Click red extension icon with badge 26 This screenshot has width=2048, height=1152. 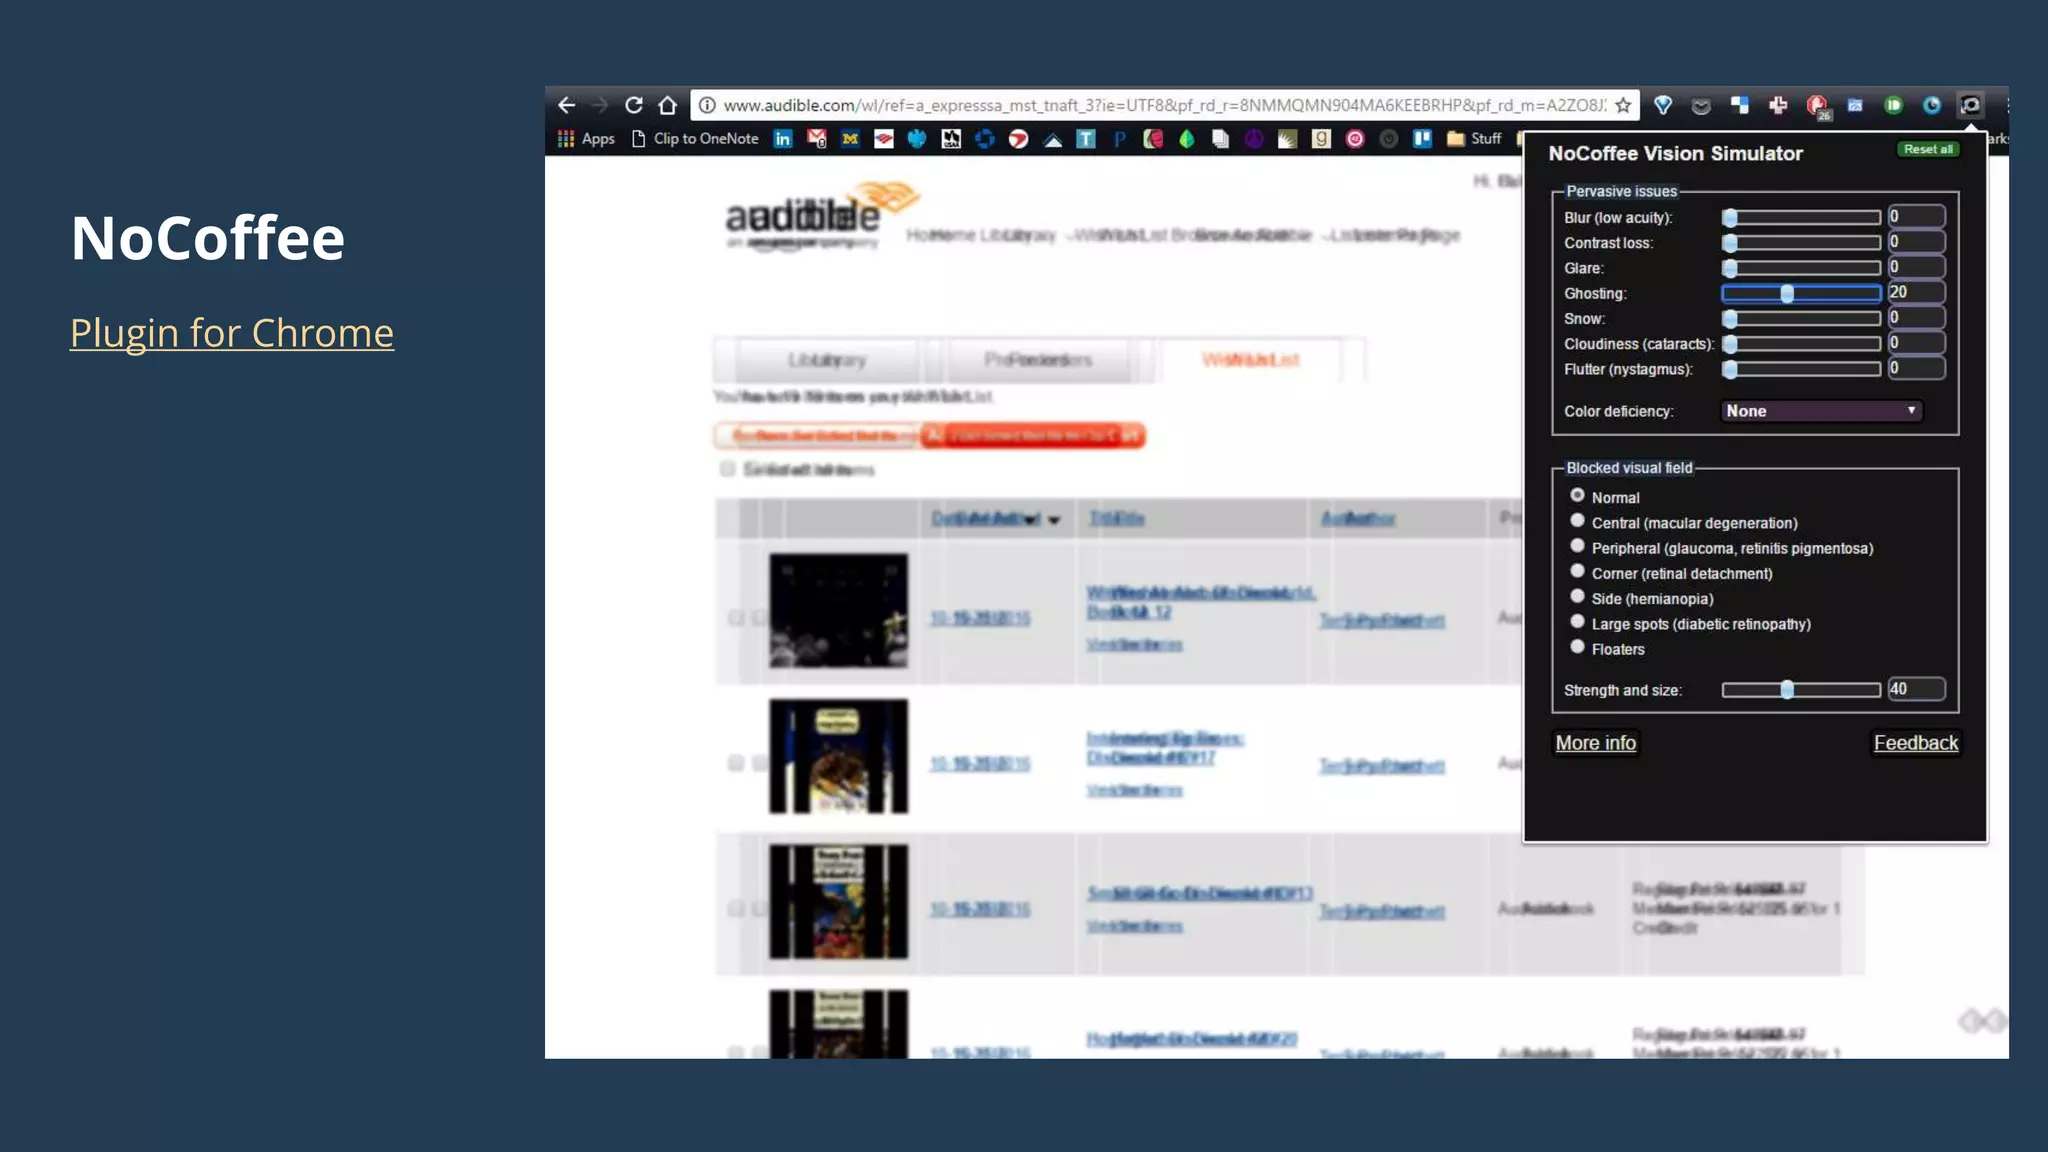point(1817,106)
